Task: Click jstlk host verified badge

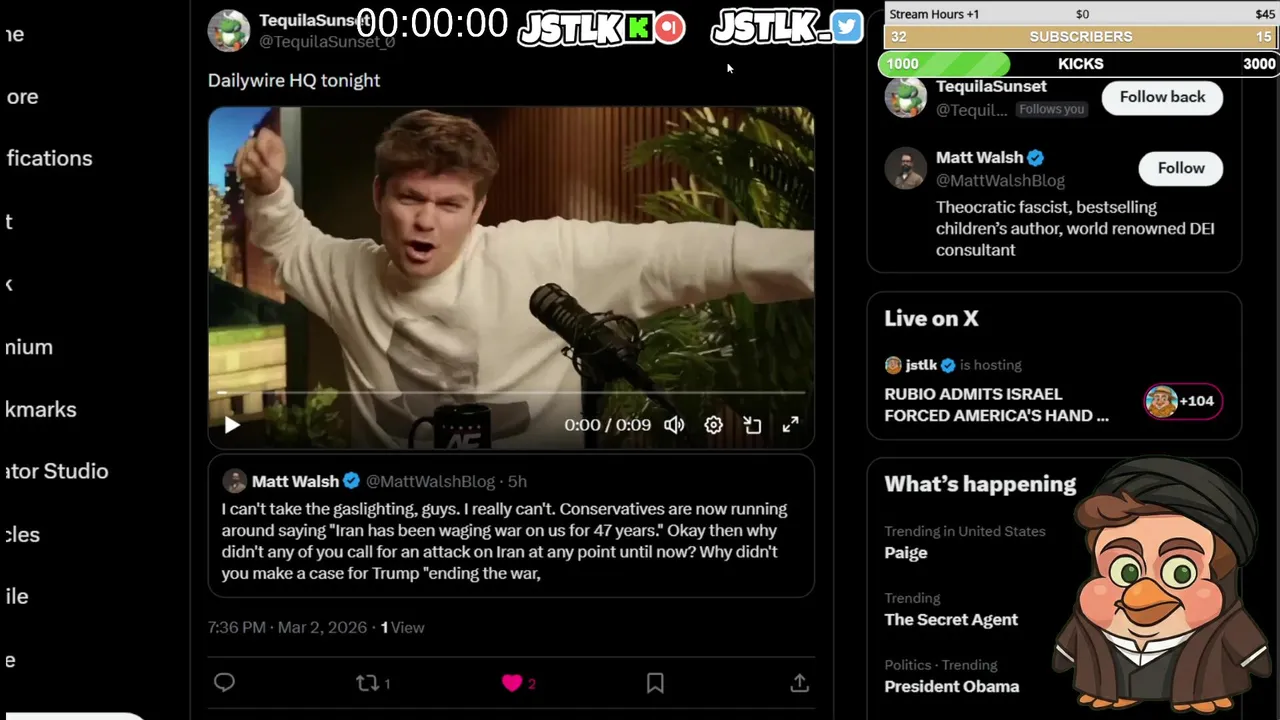Action: click(947, 365)
